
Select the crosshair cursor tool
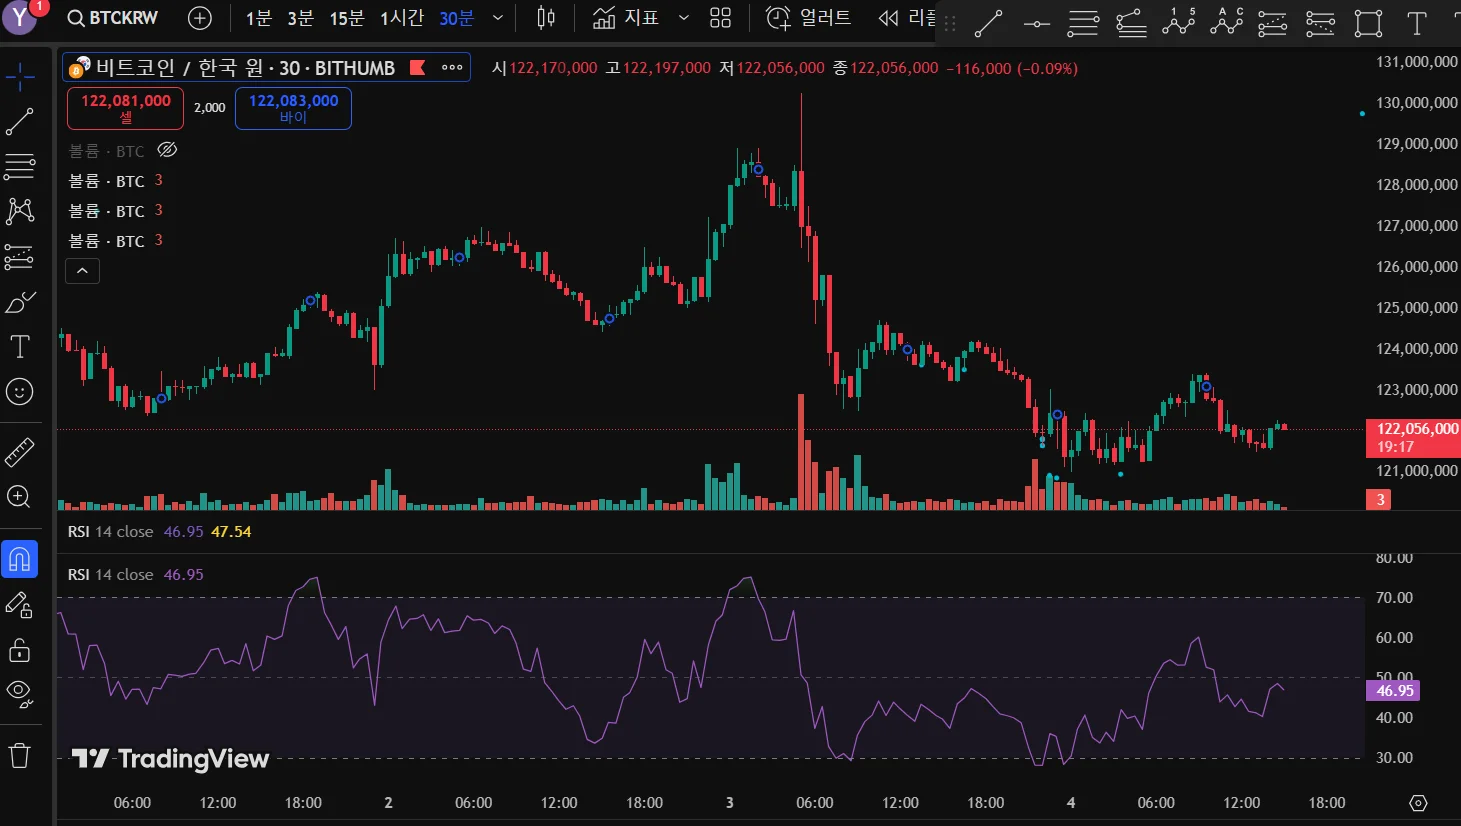(x=20, y=76)
